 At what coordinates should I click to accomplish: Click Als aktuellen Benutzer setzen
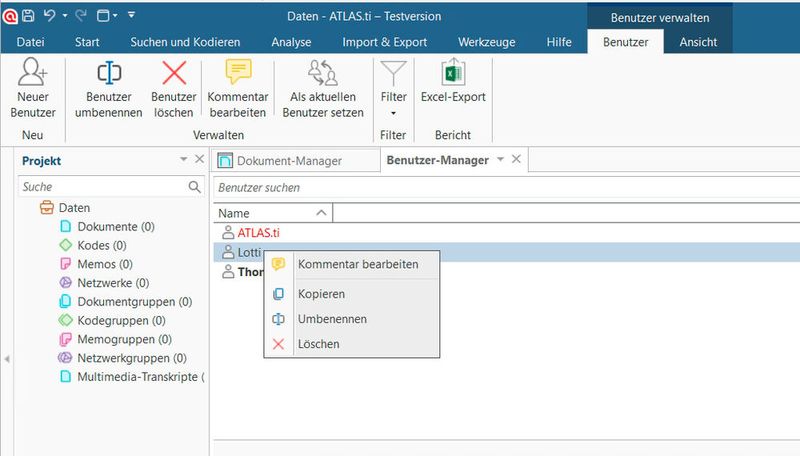click(323, 89)
